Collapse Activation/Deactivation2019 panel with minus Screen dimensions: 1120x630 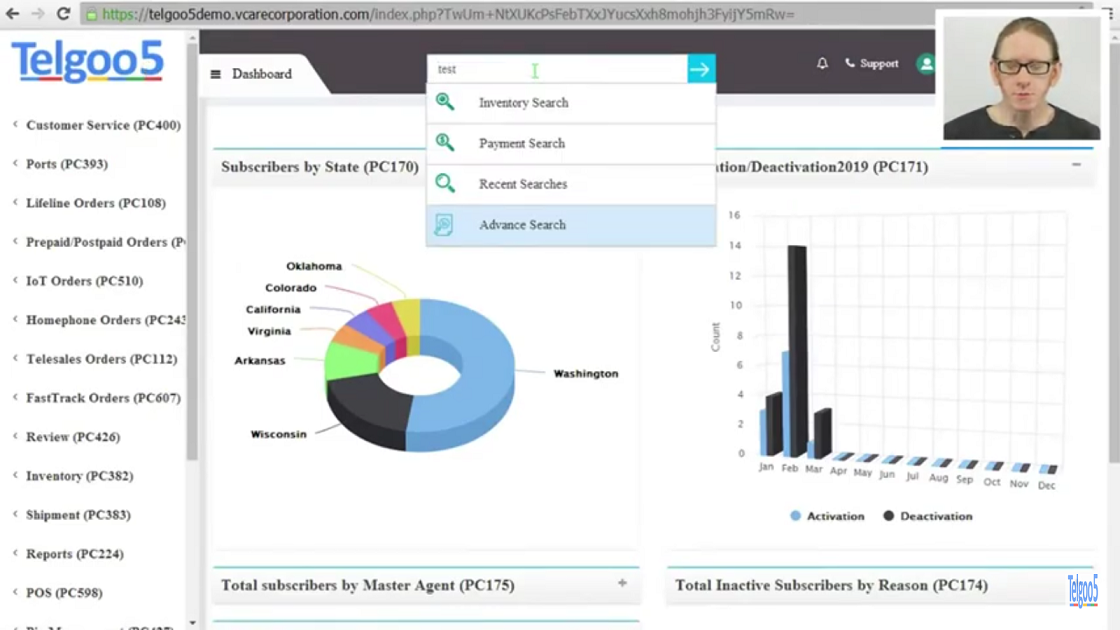1076,165
